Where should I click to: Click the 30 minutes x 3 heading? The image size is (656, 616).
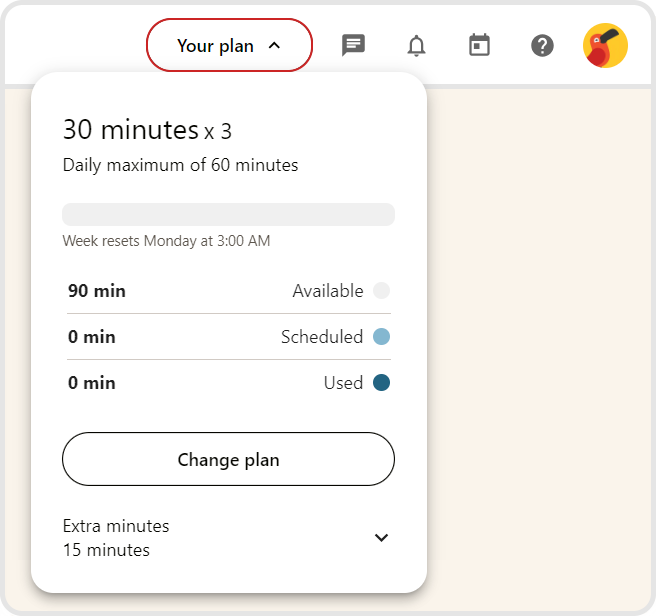(x=147, y=130)
